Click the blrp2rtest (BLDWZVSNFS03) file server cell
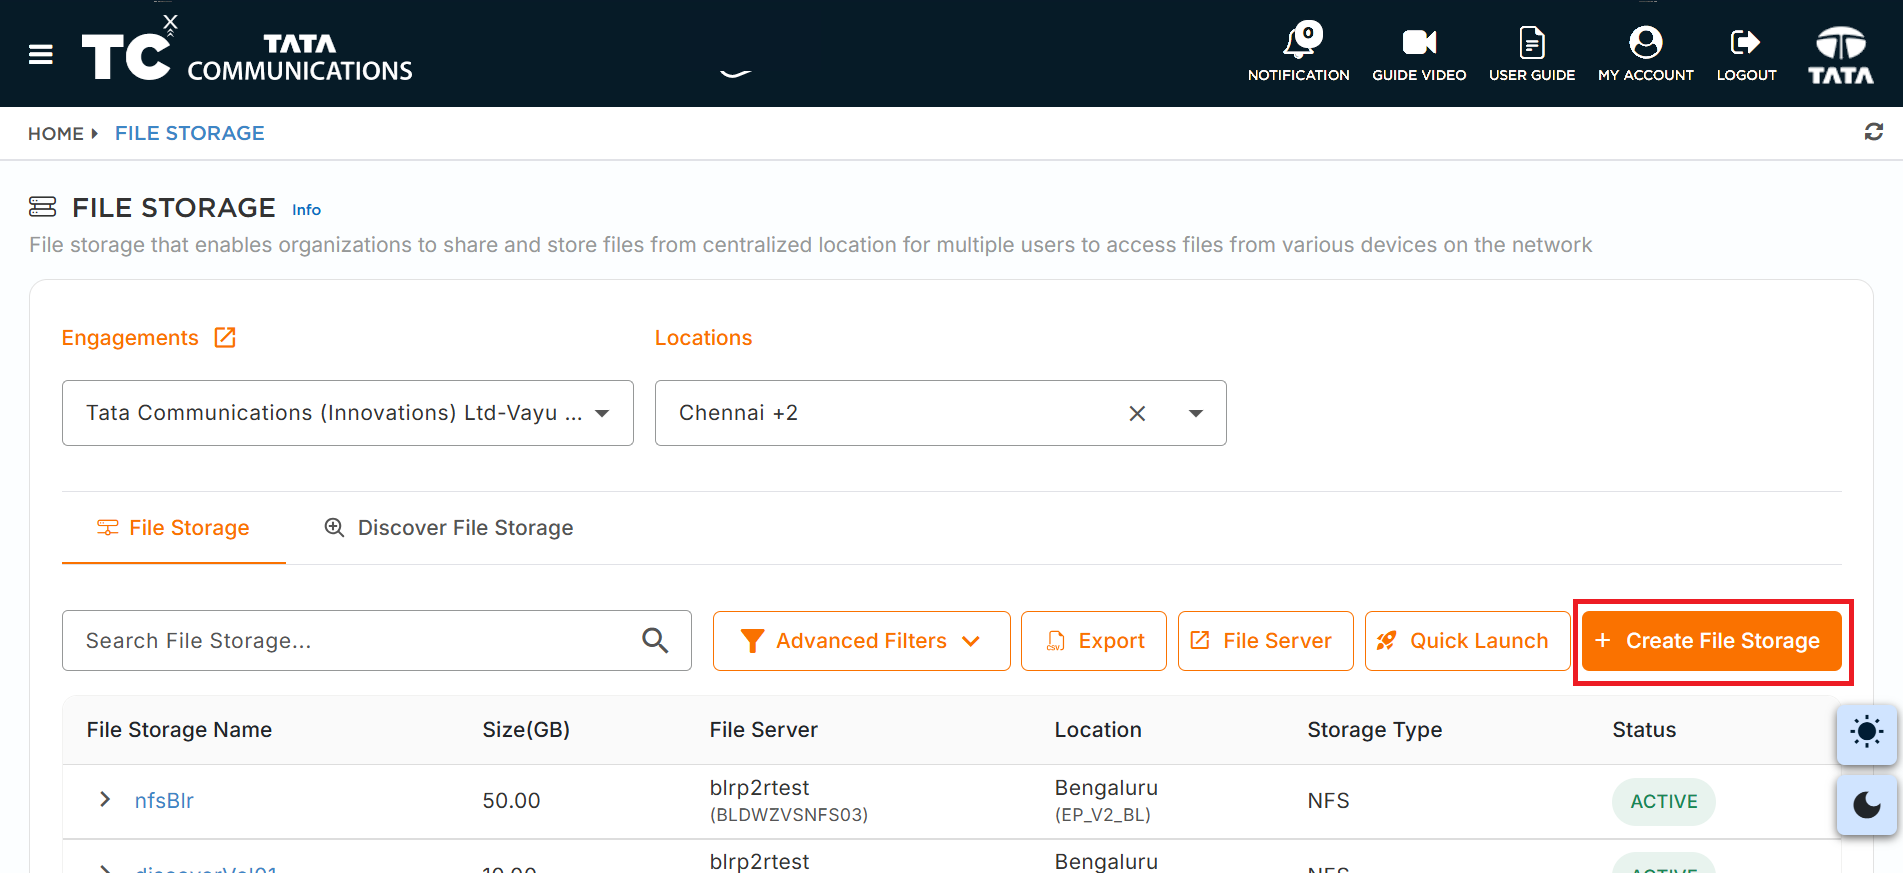The height and width of the screenshot is (873, 1903). click(x=789, y=801)
